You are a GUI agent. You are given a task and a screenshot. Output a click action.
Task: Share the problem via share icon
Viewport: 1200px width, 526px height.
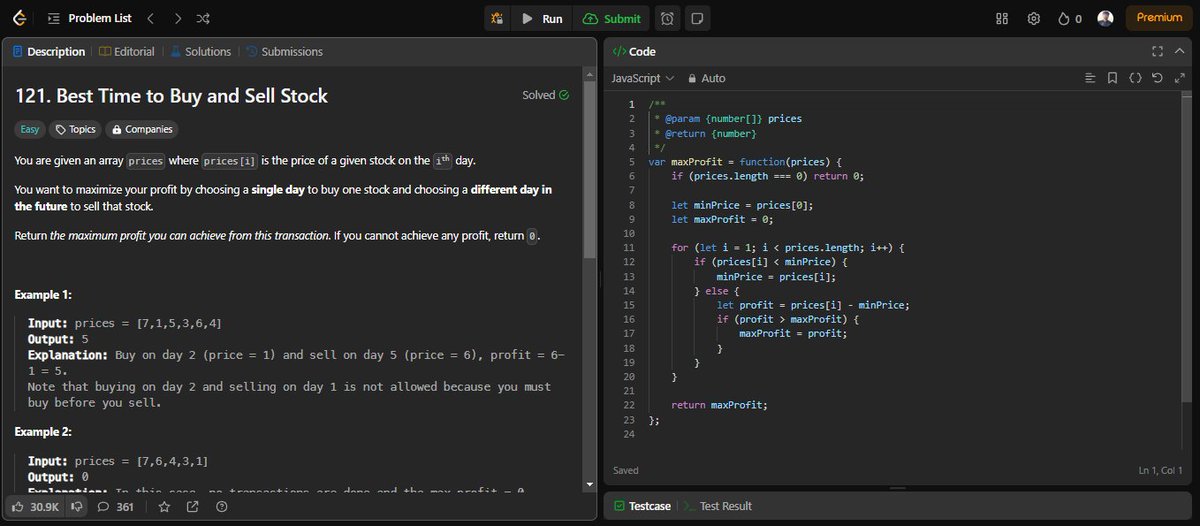click(x=193, y=507)
